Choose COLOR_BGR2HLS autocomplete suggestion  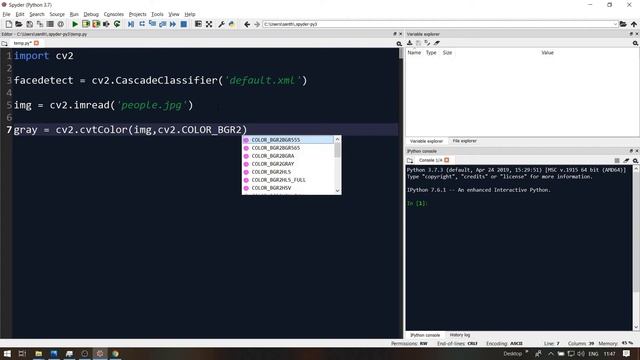pyautogui.click(x=288, y=172)
